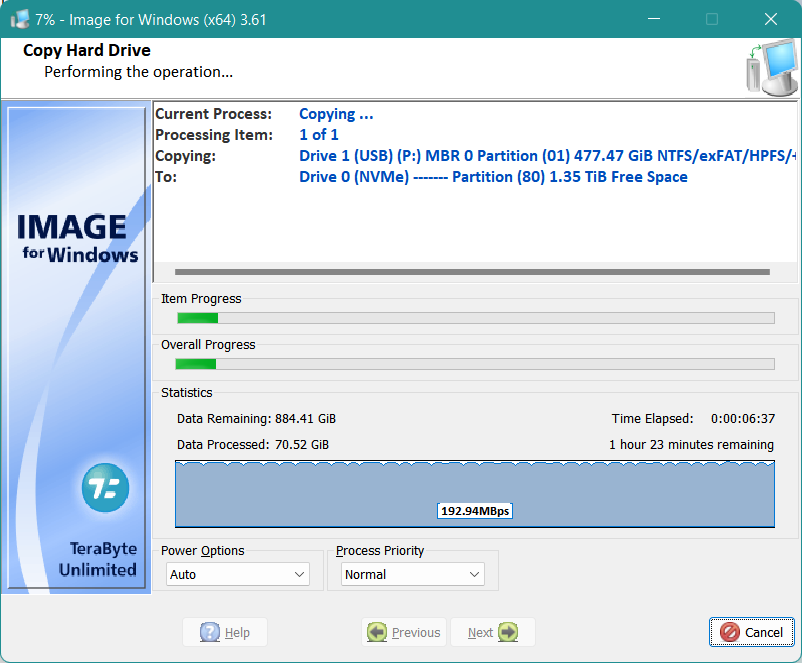
Task: Click the TeraByte Unlimited round logo
Action: [105, 488]
